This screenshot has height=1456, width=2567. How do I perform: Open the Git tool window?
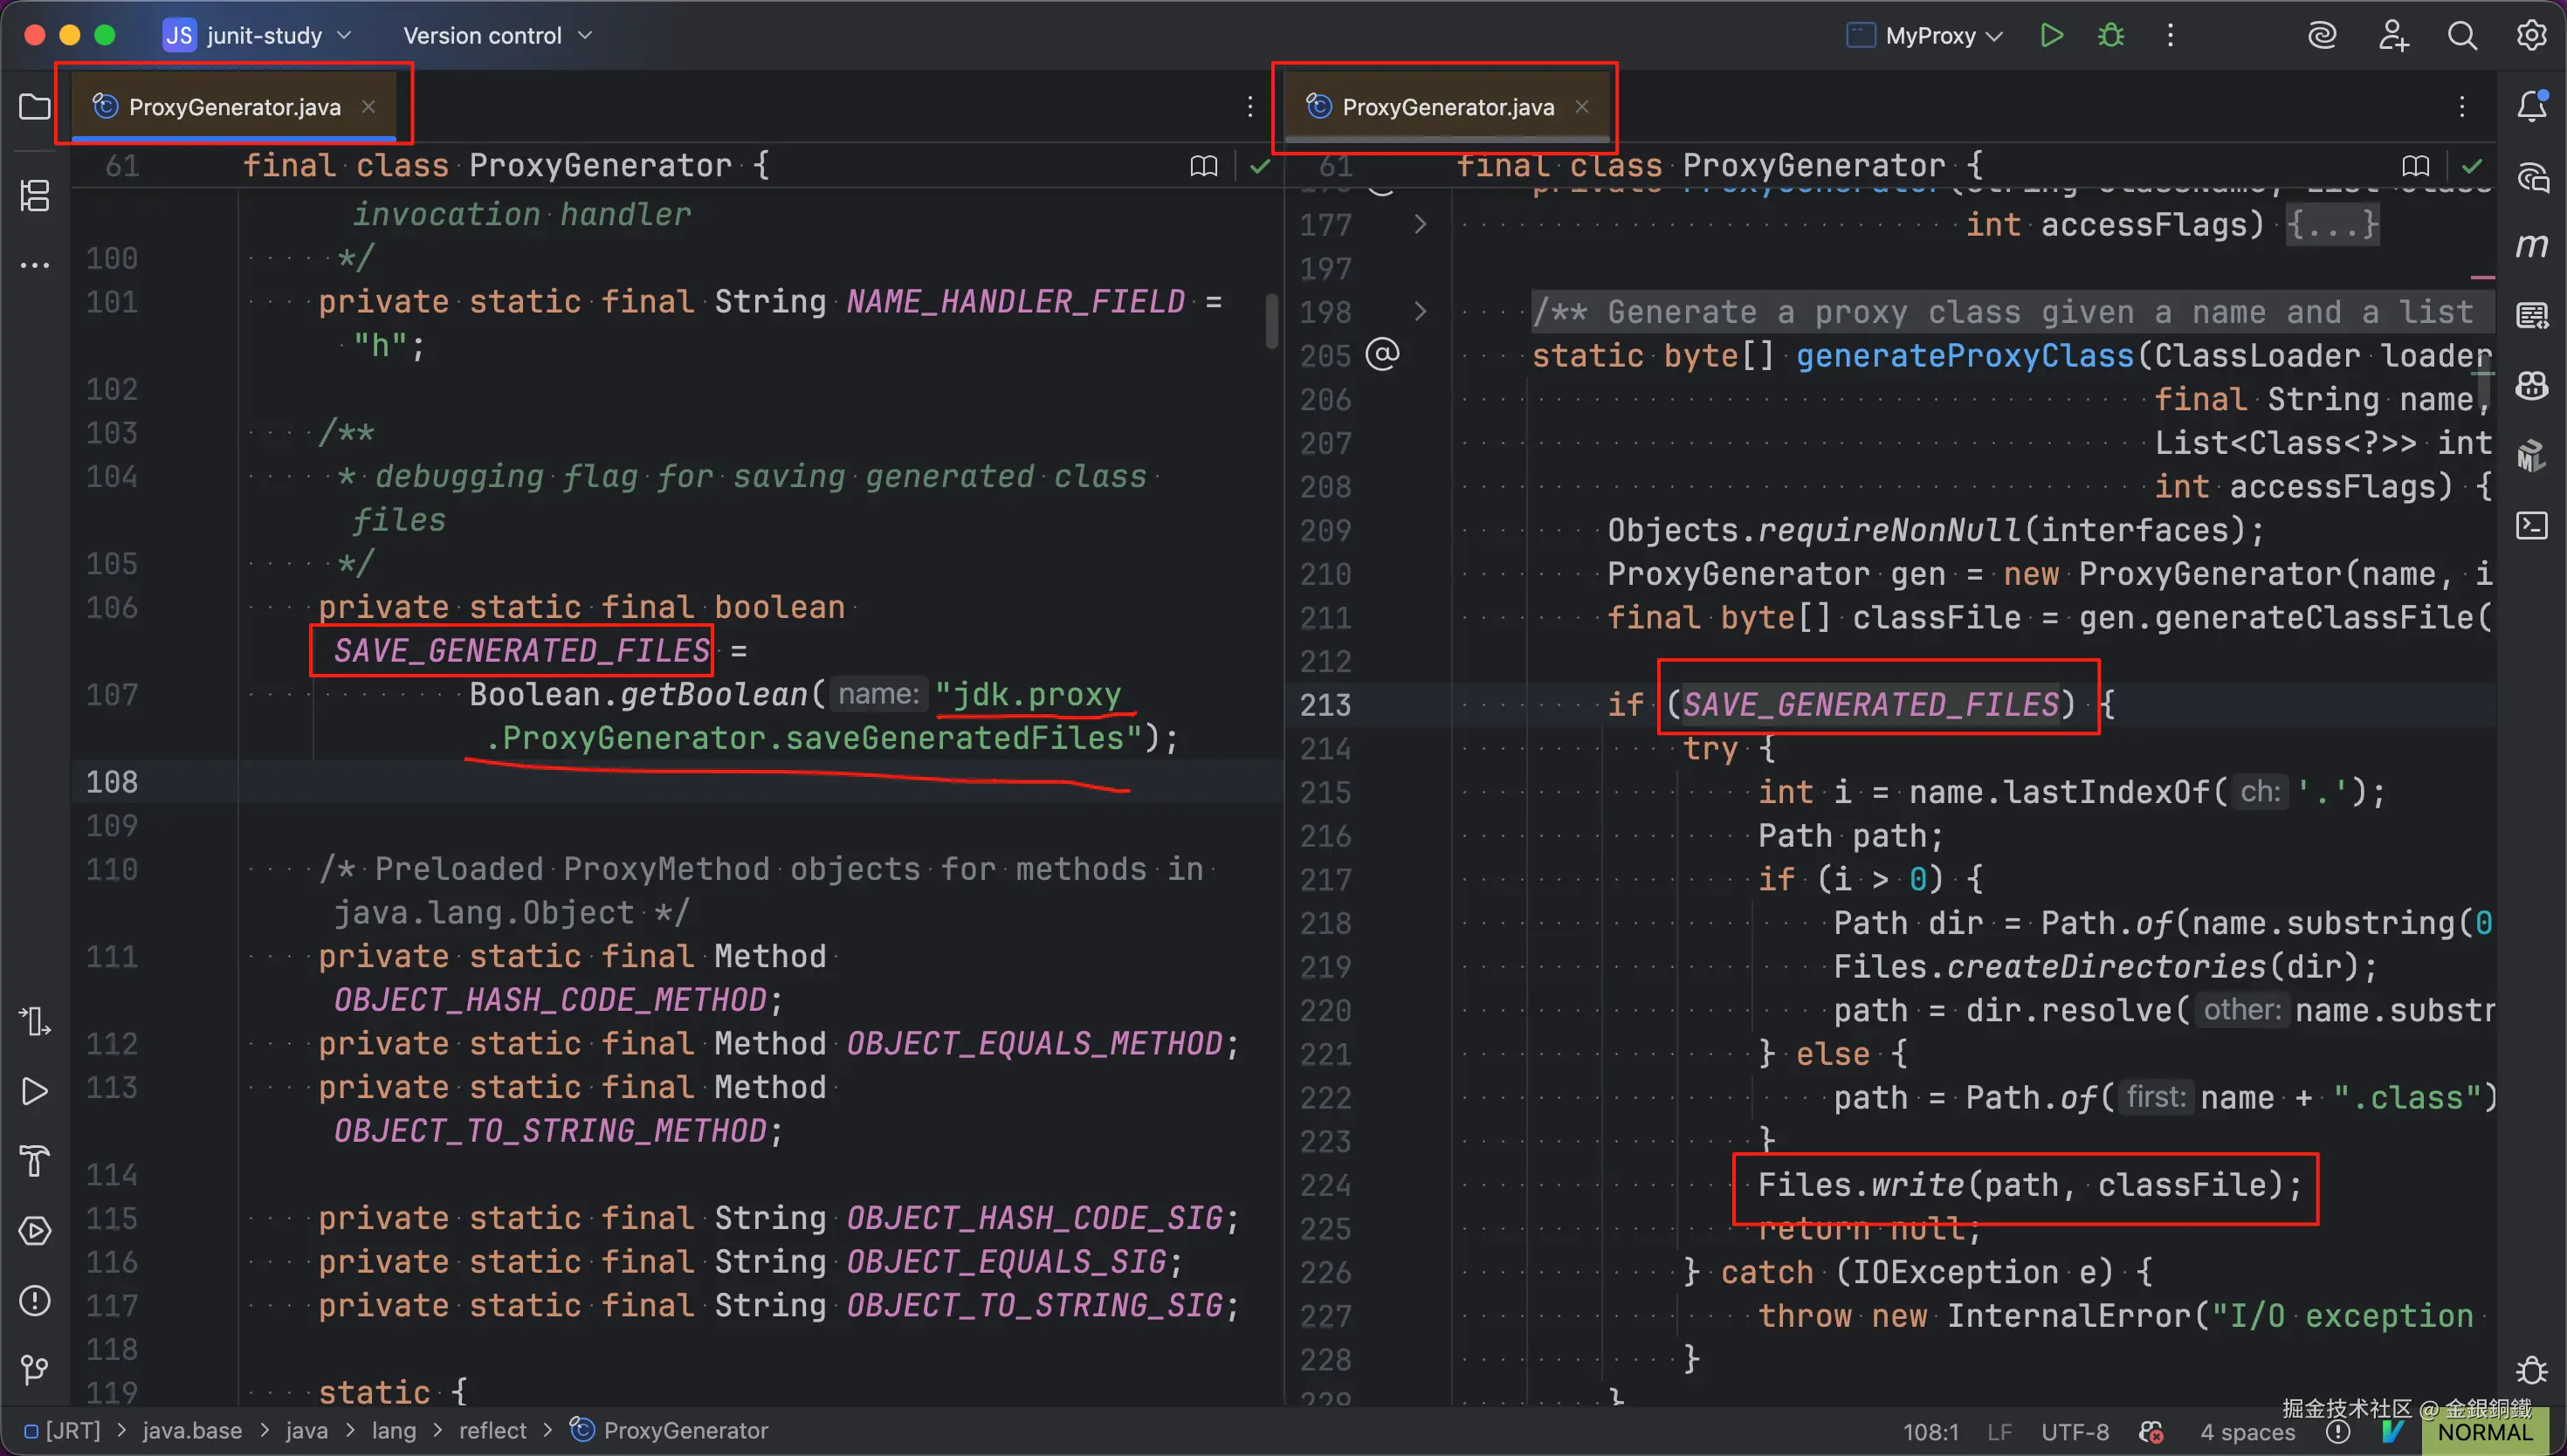pos(35,1369)
